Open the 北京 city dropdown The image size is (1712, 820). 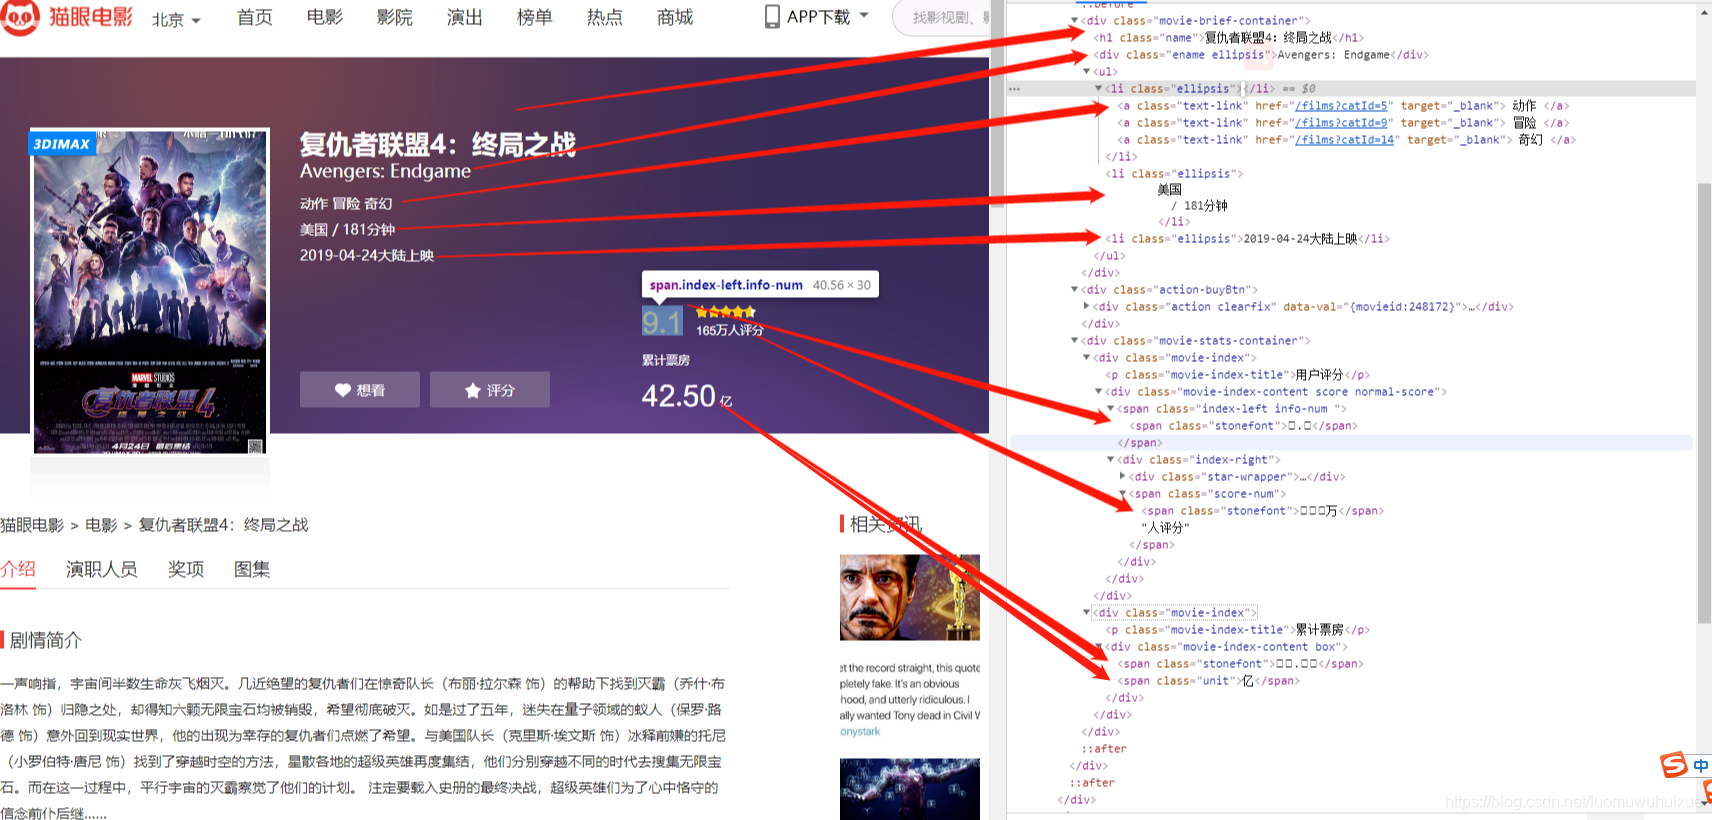pos(176,20)
